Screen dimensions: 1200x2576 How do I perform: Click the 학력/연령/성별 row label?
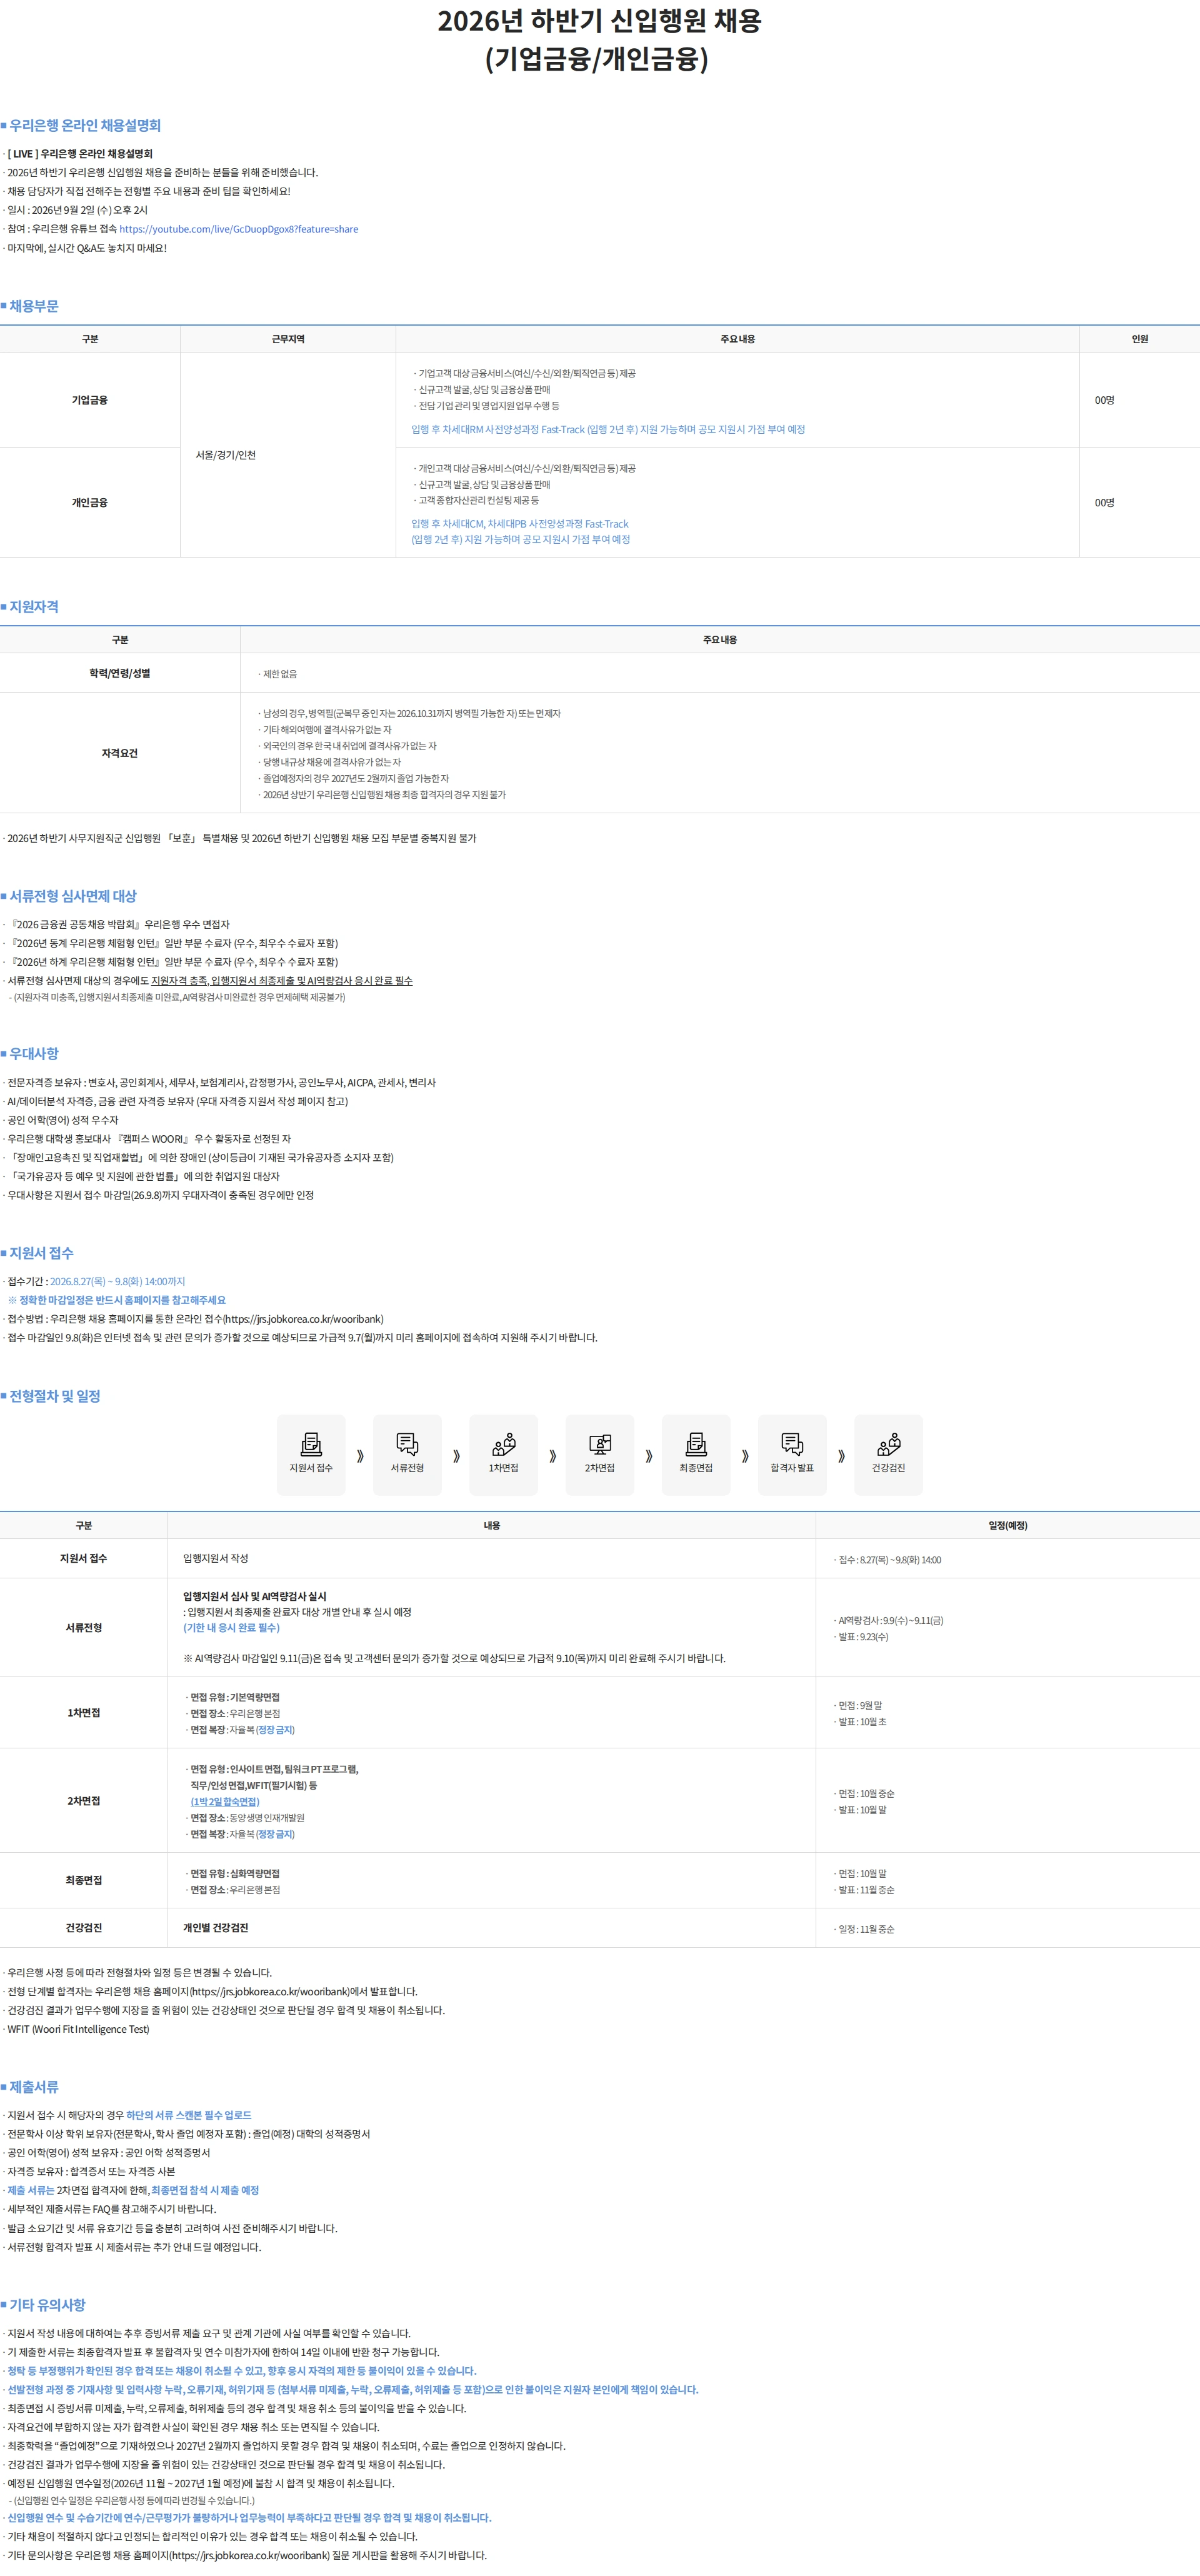click(120, 674)
